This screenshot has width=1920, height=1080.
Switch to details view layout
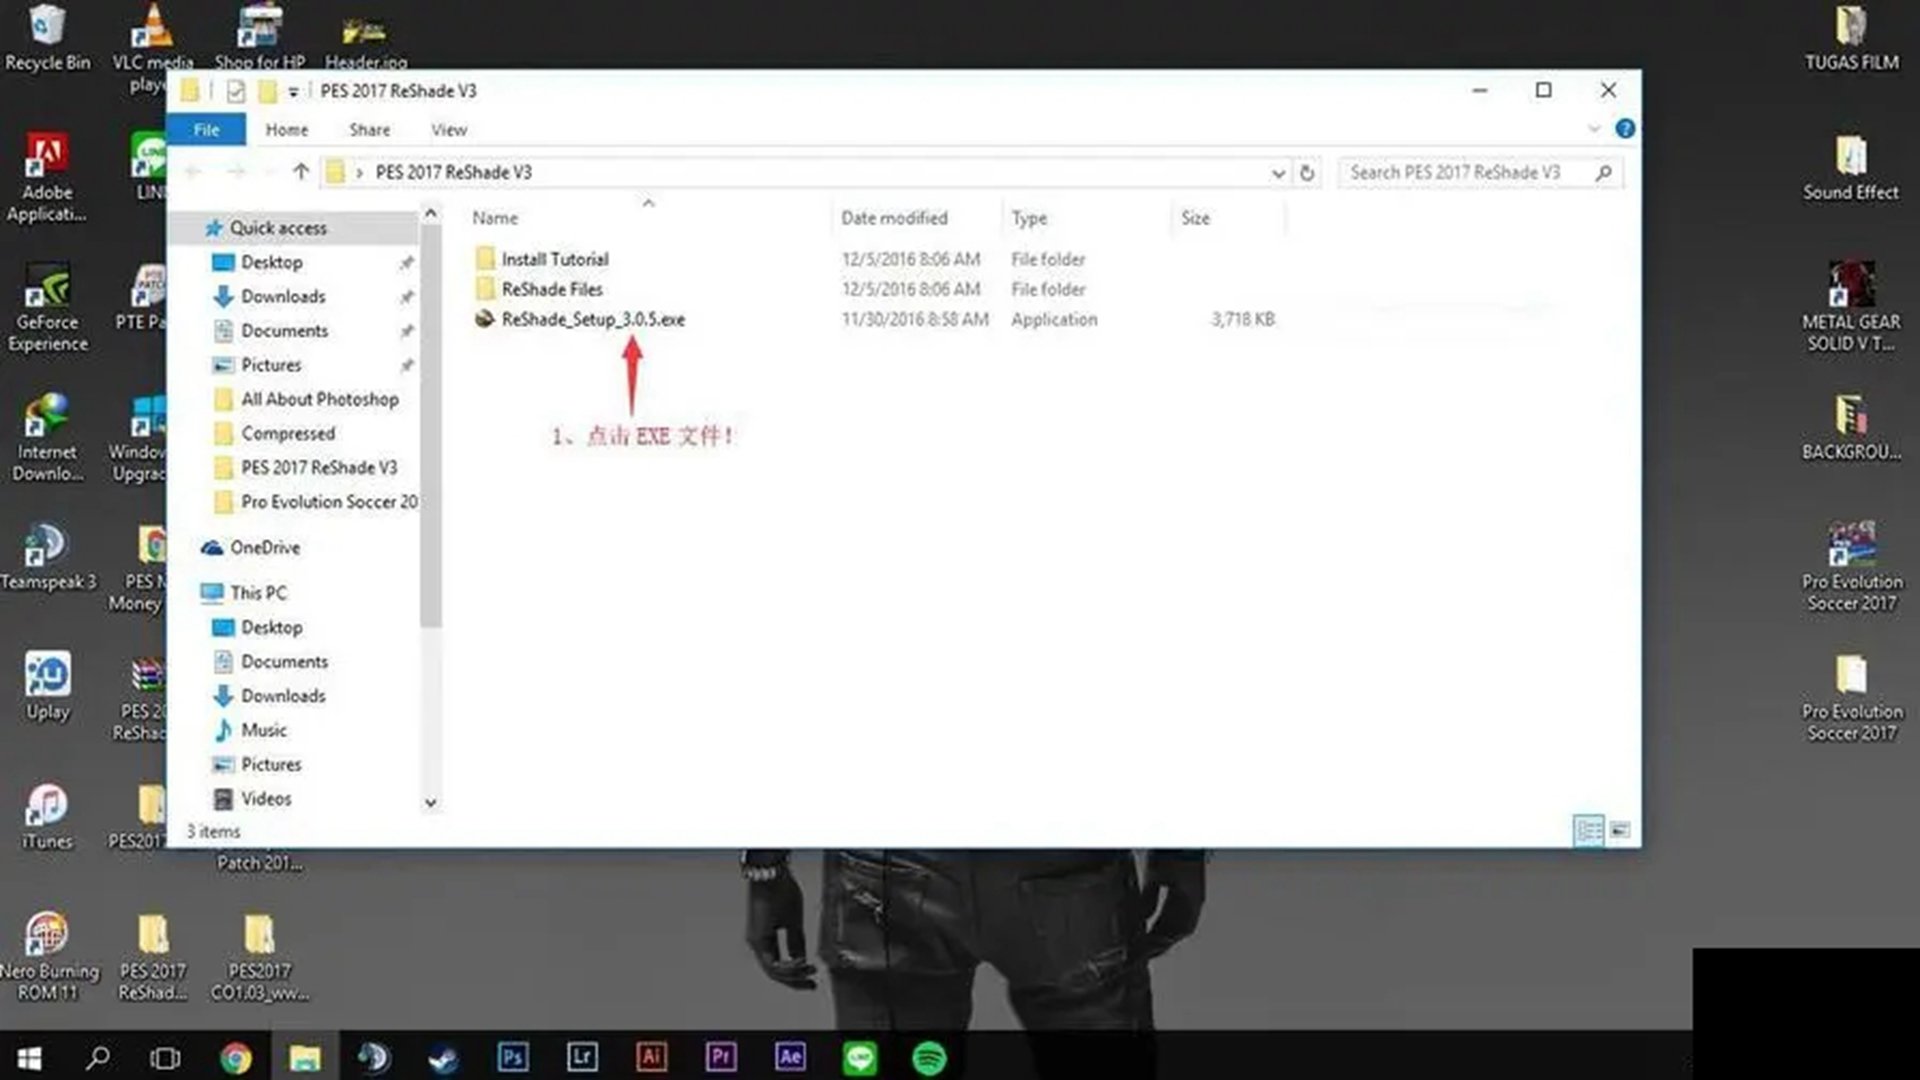[x=1588, y=830]
